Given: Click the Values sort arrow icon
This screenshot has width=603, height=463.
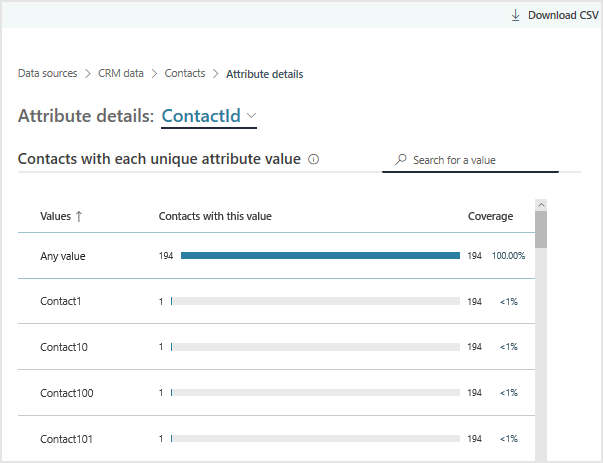Looking at the screenshot, I should [79, 216].
